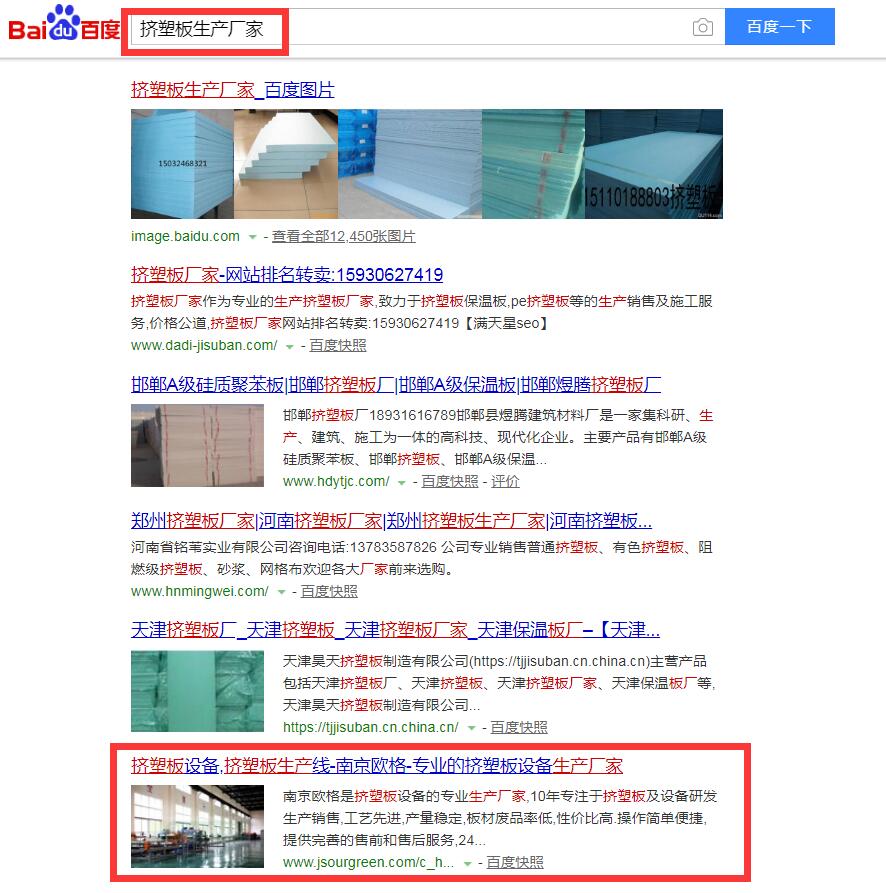Expand dropdown arrow next to tjjisuban.cn.china.cn
Viewport: 886px width, 893px height.
pyautogui.click(x=471, y=728)
